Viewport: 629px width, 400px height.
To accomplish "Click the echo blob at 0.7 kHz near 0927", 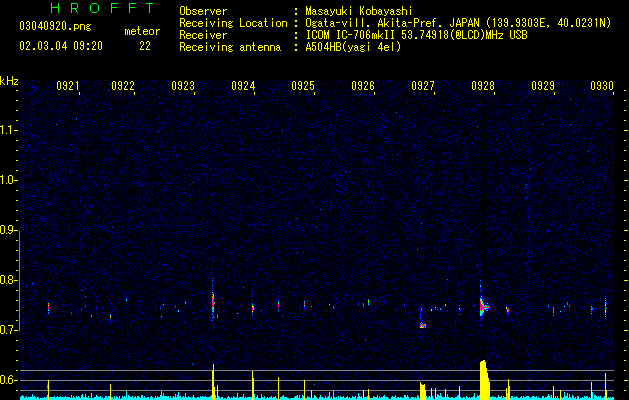I will 422,325.
